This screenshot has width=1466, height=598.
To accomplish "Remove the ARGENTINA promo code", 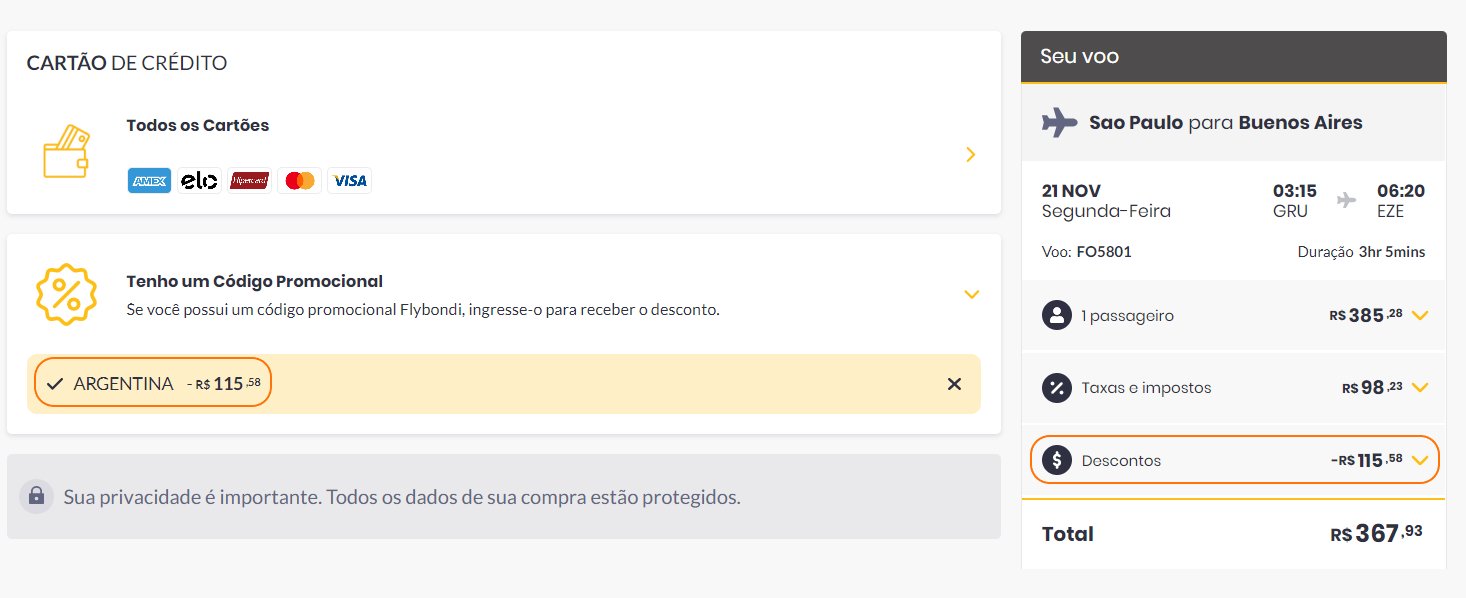I will pos(954,384).
